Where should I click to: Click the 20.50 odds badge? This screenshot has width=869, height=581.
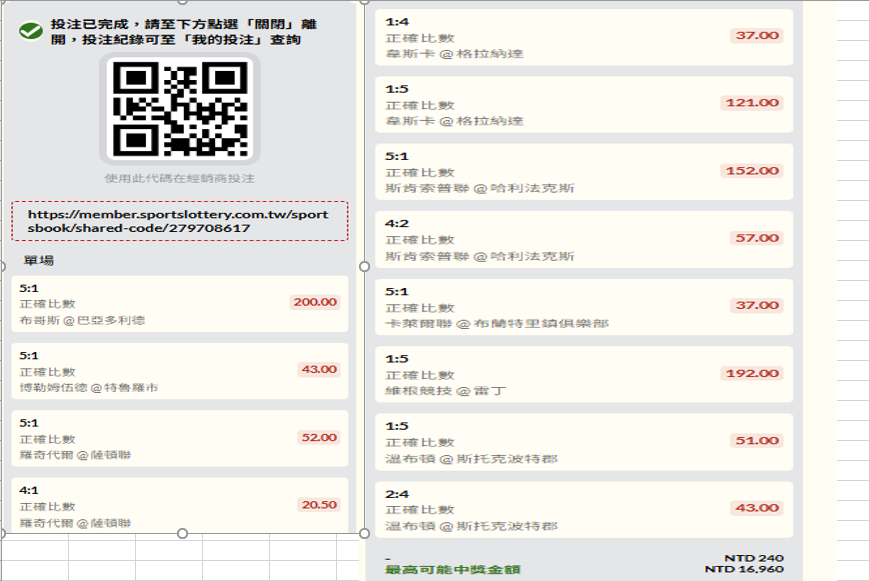(319, 505)
